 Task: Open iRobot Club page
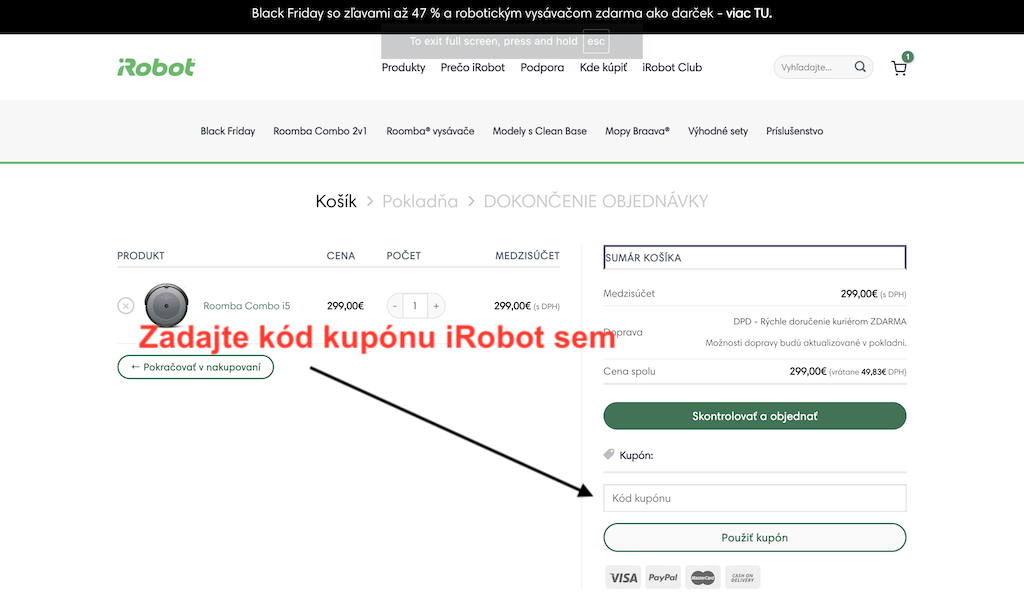coord(672,67)
